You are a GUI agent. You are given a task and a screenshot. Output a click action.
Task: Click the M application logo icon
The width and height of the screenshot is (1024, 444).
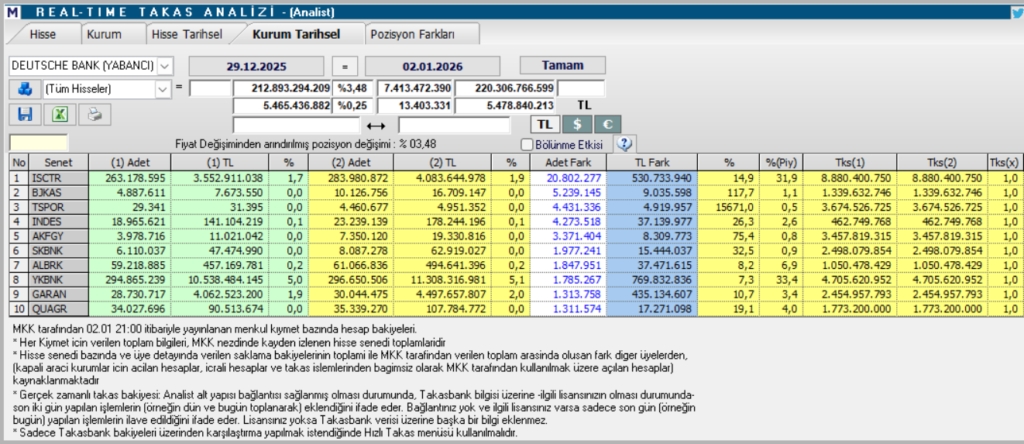(11, 12)
